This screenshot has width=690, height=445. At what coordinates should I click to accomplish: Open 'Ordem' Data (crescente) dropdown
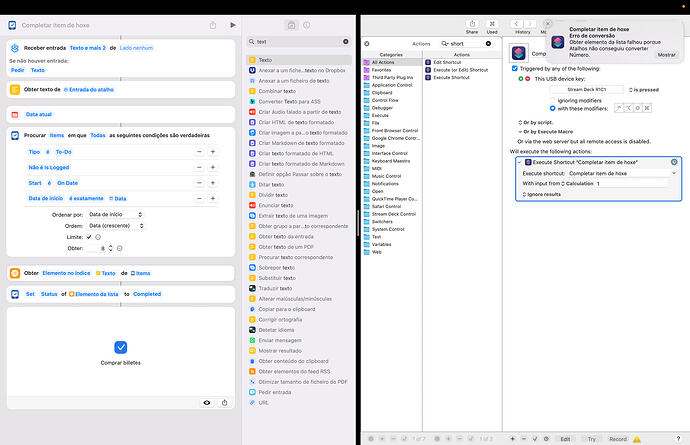pyautogui.click(x=115, y=226)
